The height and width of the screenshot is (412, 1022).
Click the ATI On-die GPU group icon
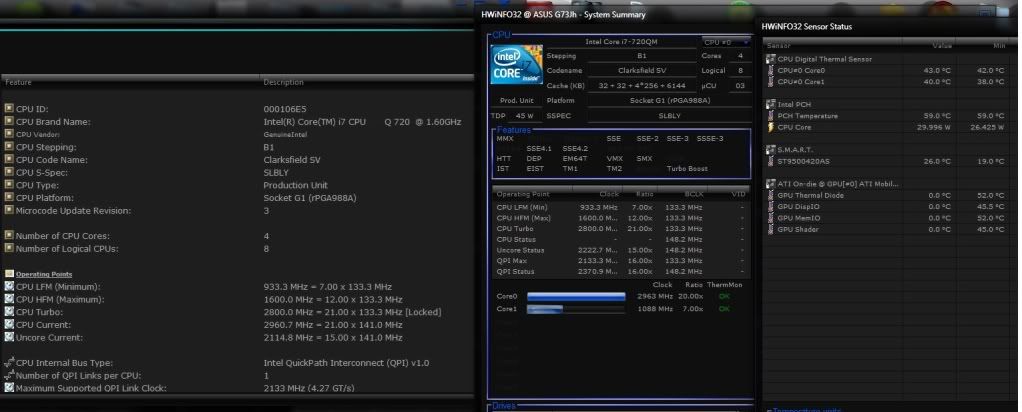tap(771, 184)
